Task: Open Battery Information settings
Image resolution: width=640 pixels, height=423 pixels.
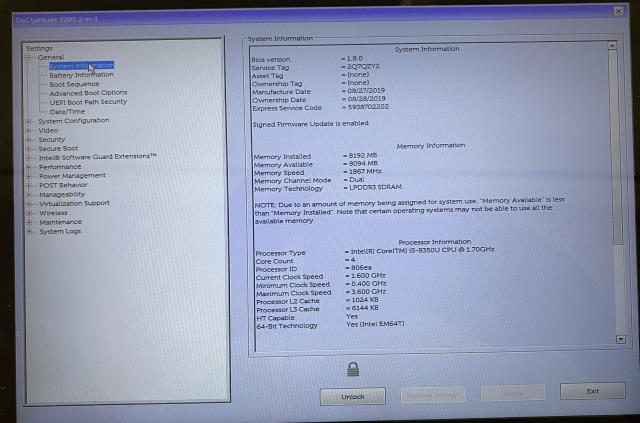Action: coord(81,75)
